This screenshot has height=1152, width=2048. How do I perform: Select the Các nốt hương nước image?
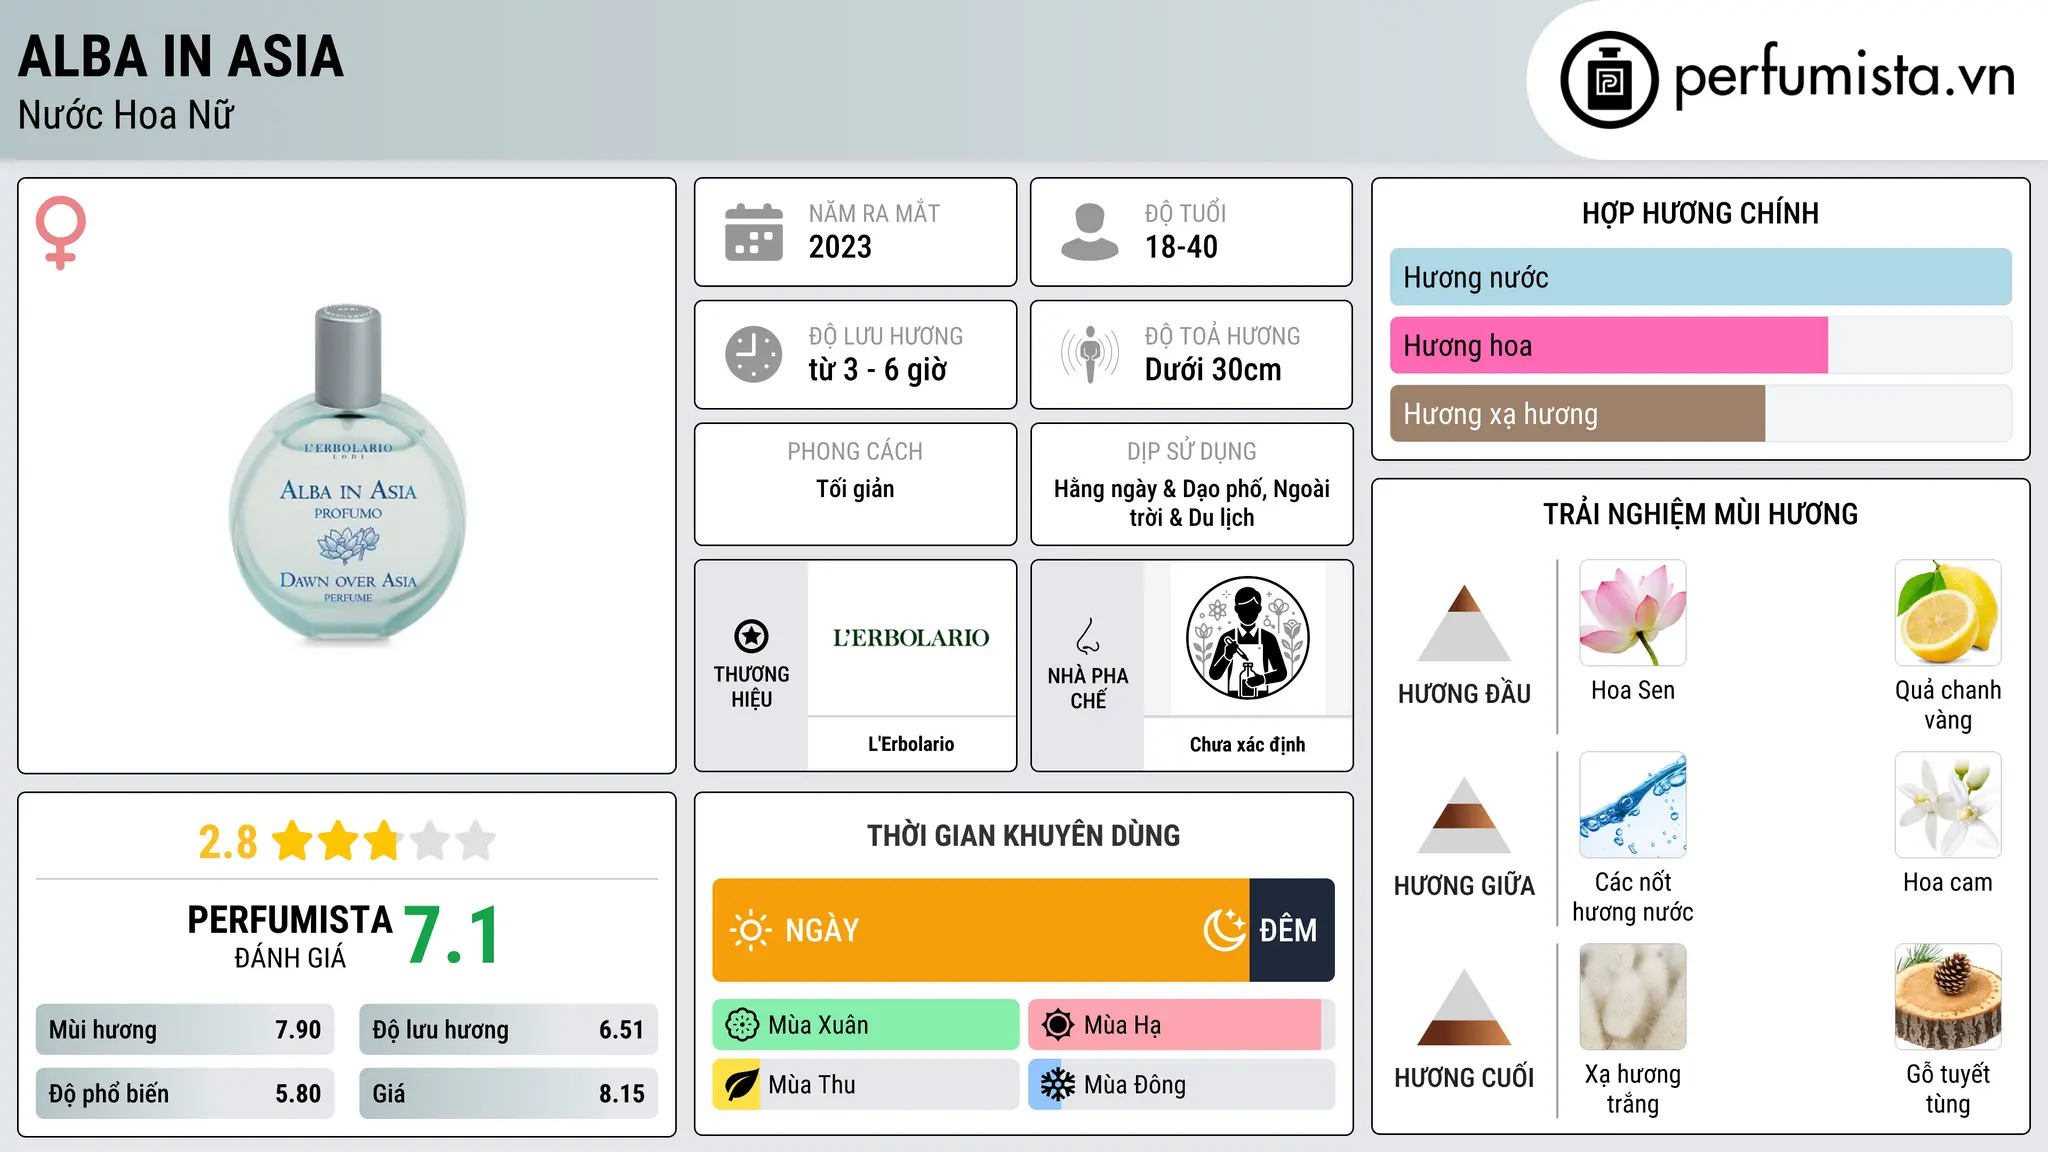(1633, 805)
